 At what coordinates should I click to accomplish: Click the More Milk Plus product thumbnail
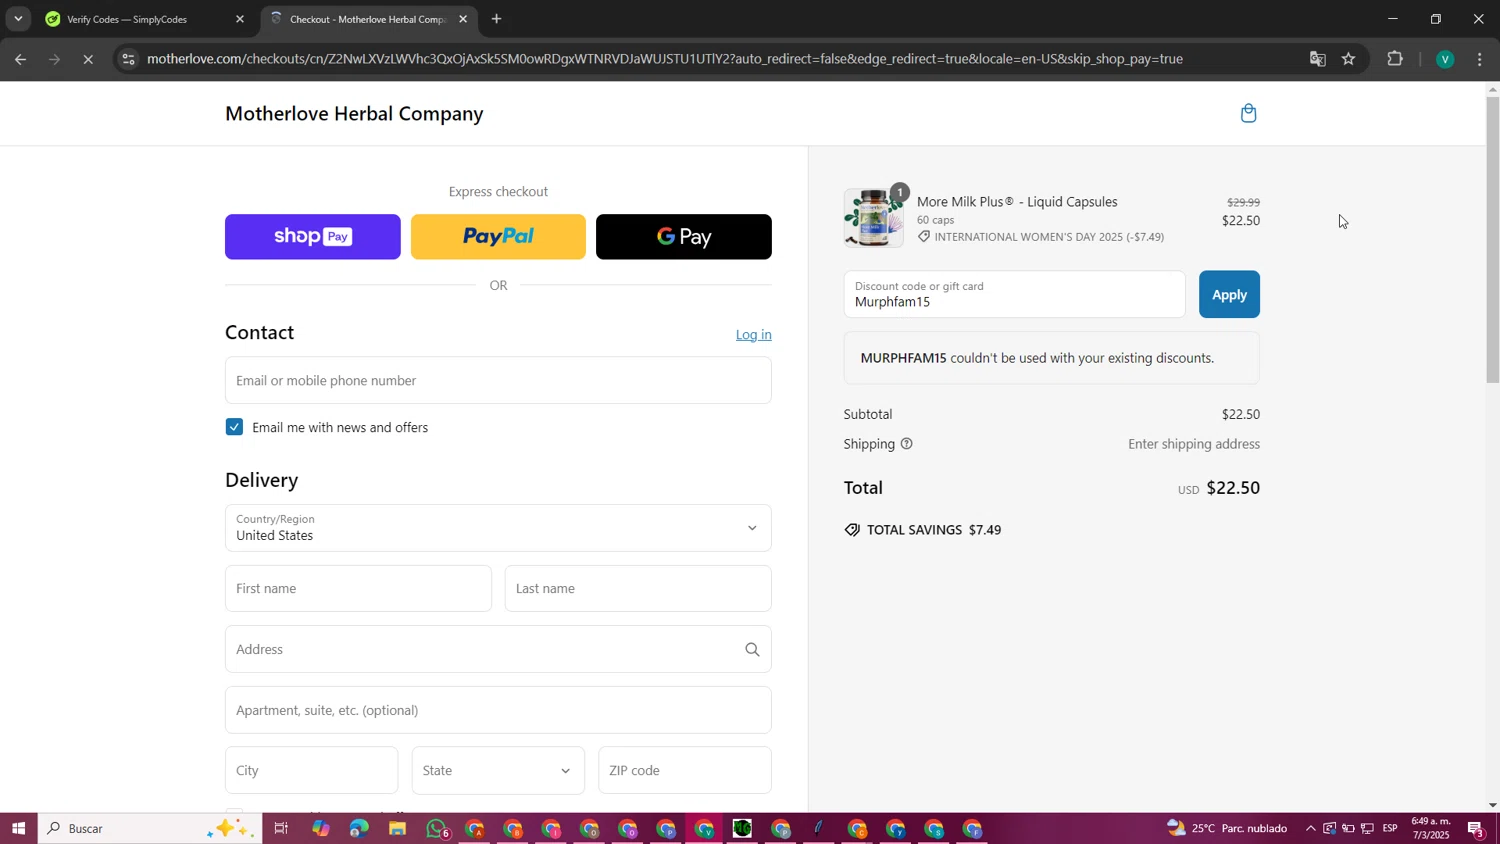873,217
